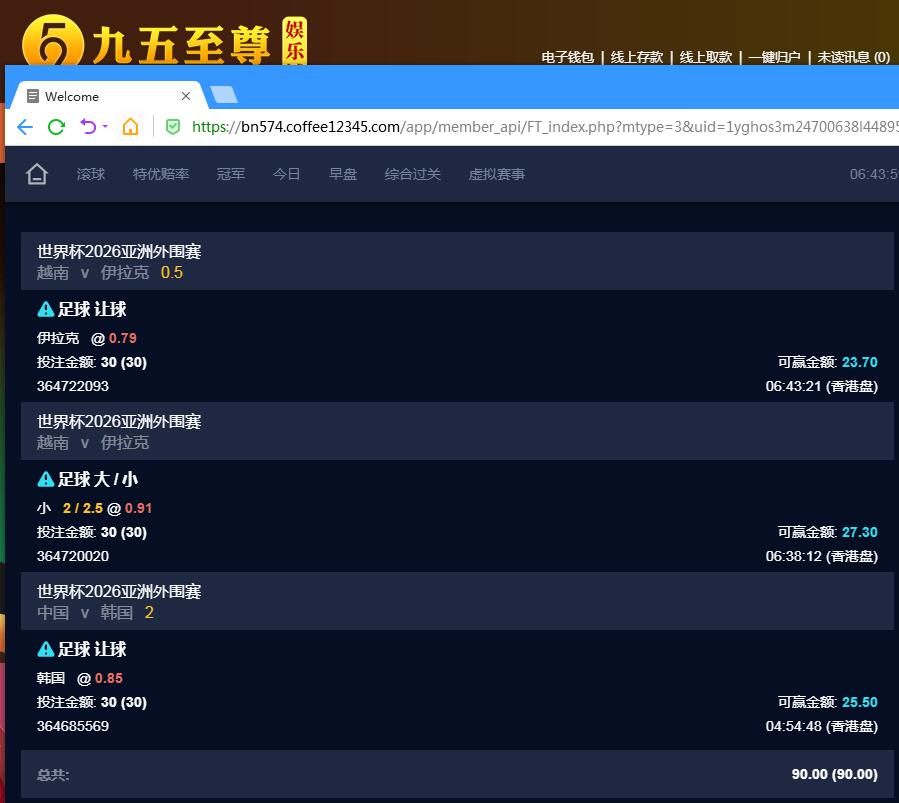Click timestamp 06:38:12 (香港盘)
Image resolution: width=899 pixels, height=803 pixels.
click(822, 556)
